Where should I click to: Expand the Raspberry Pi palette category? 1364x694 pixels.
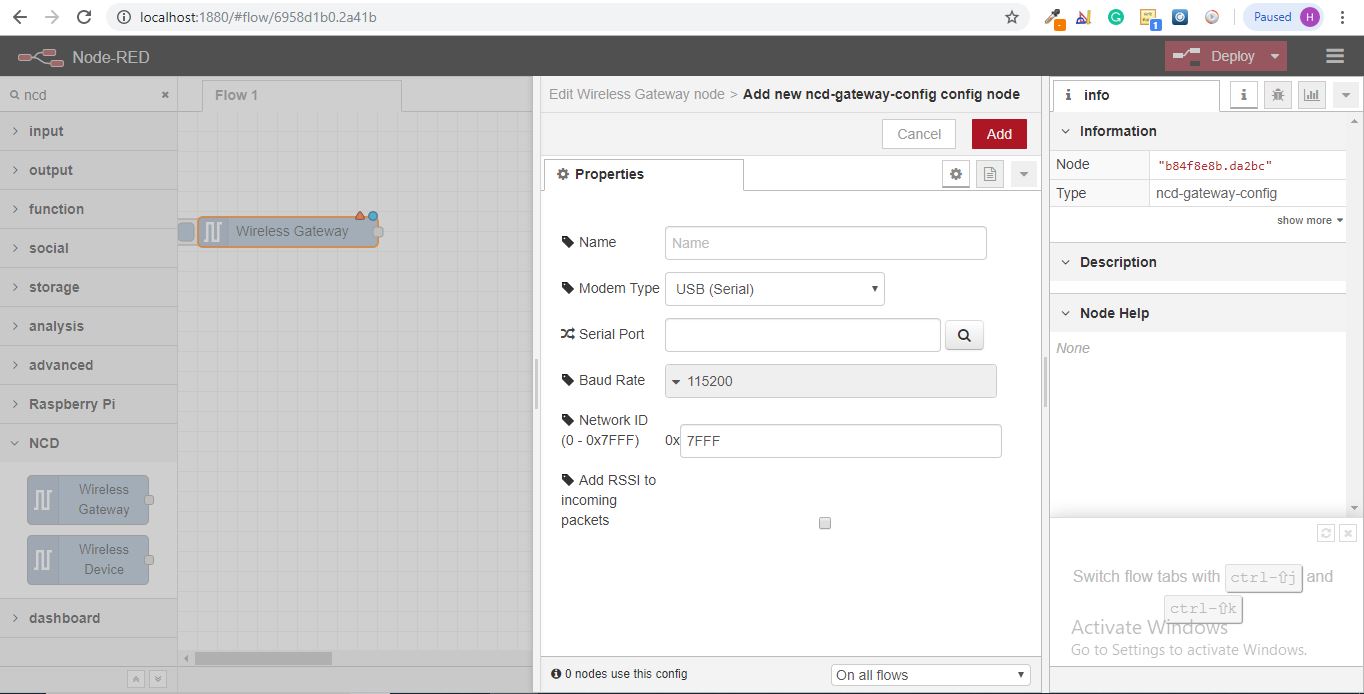pos(89,404)
